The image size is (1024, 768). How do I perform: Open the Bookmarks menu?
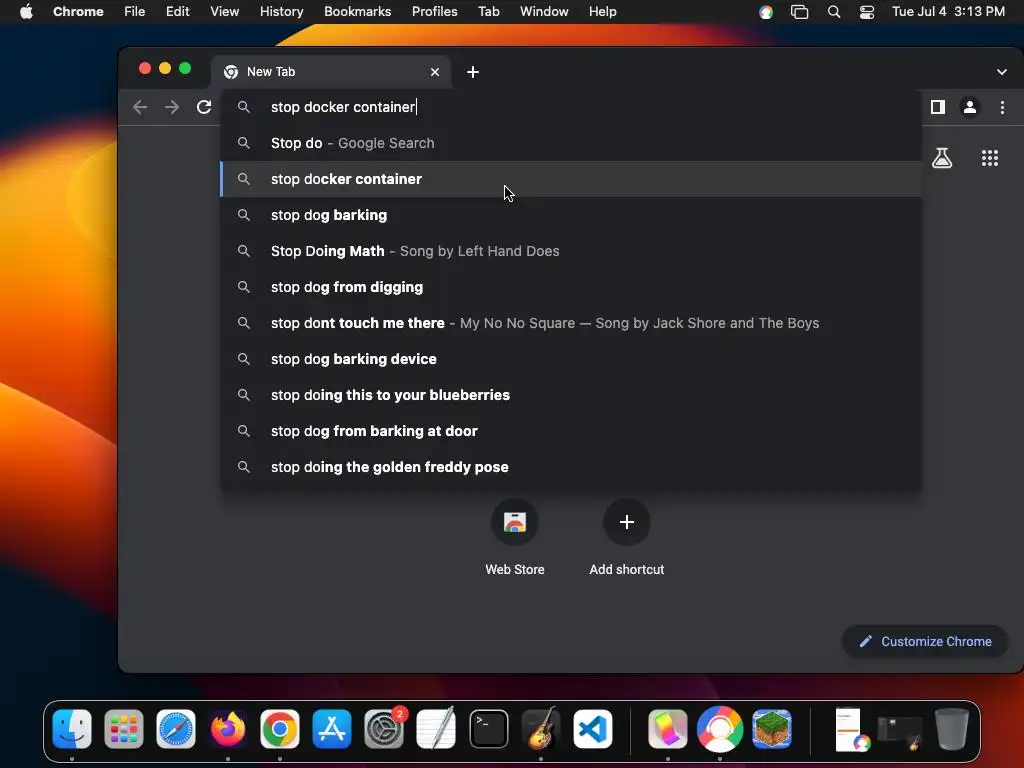357,12
